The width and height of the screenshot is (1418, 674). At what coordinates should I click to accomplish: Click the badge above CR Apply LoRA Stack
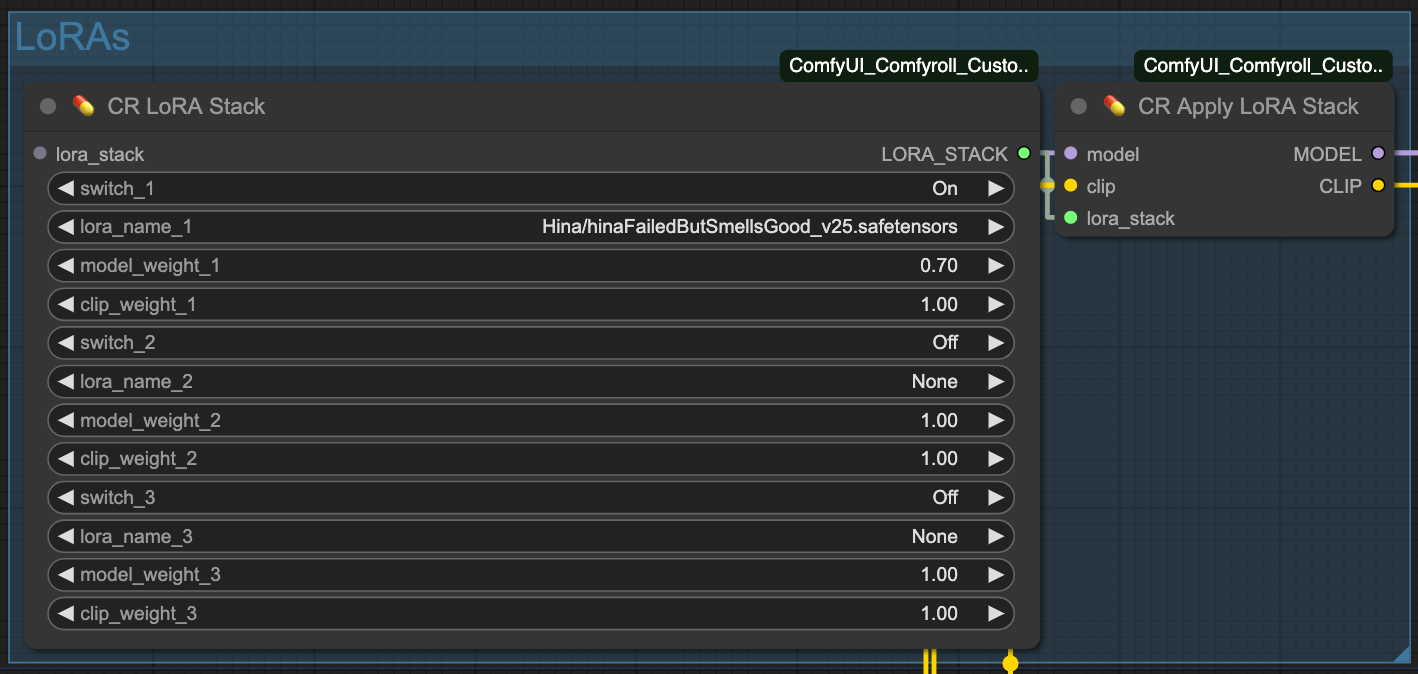tap(1263, 65)
